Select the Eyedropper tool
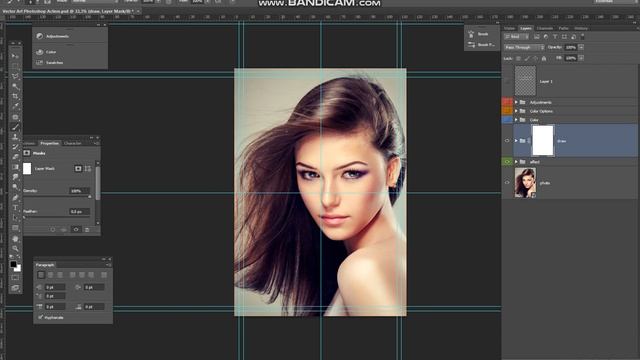 point(15,107)
